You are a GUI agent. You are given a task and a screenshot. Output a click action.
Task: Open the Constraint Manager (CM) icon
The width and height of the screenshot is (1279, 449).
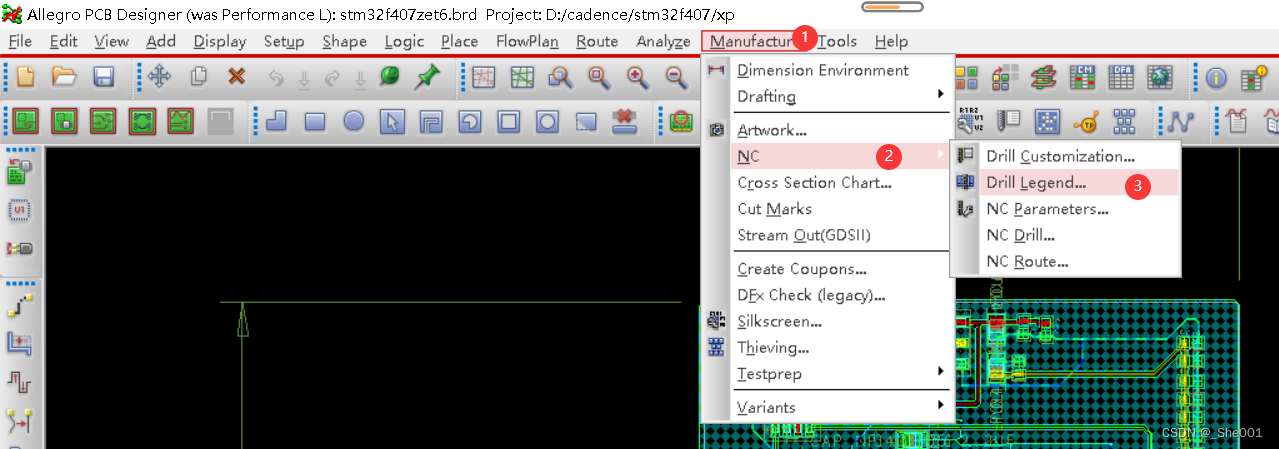click(1082, 77)
